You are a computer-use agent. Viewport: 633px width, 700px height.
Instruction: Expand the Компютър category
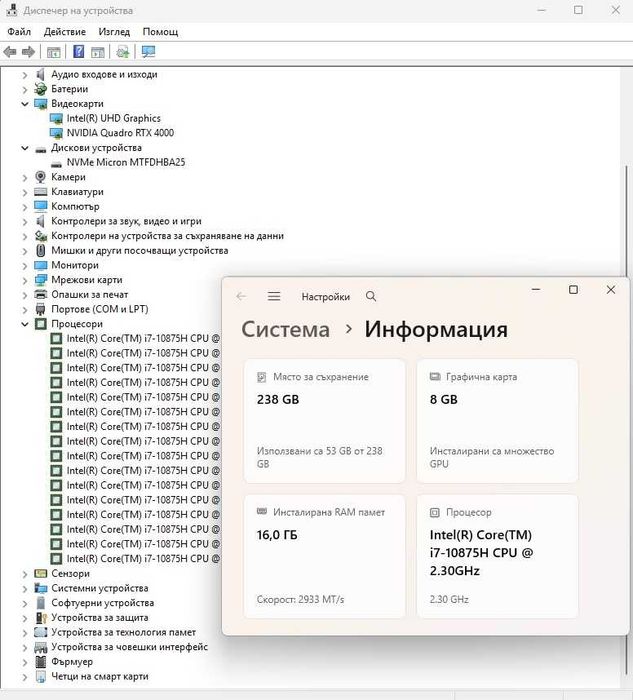click(25, 207)
